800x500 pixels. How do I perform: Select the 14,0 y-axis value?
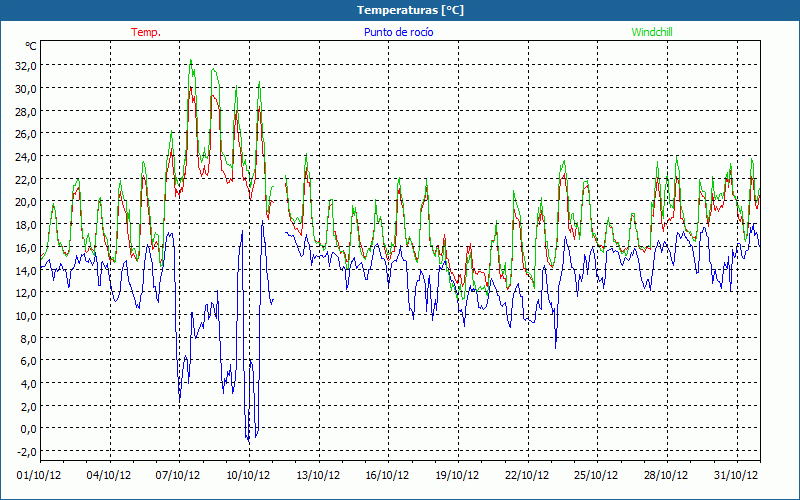[26, 270]
